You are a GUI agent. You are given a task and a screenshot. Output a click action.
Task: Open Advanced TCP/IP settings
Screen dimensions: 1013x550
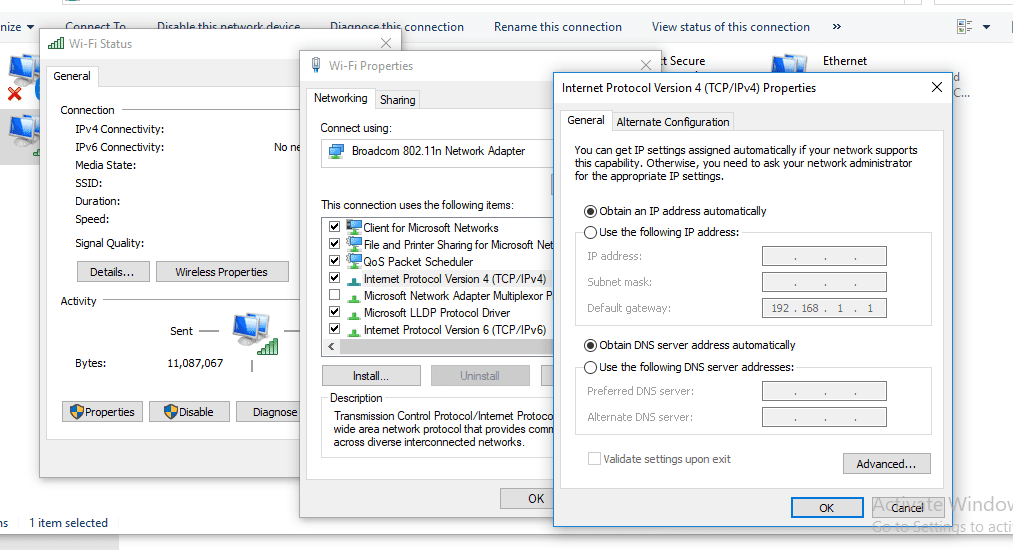tap(886, 464)
